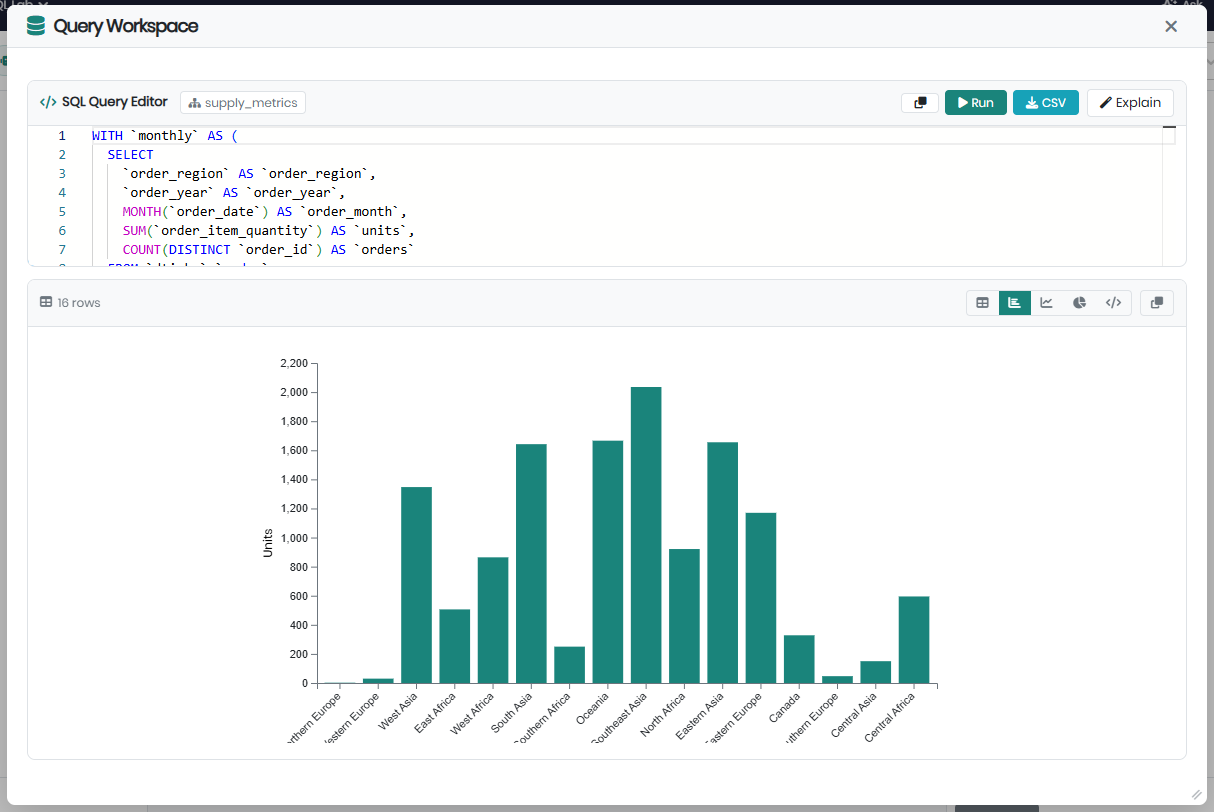Copy the SQL query with the editor copy icon
This screenshot has height=812, width=1214.
coord(919,103)
